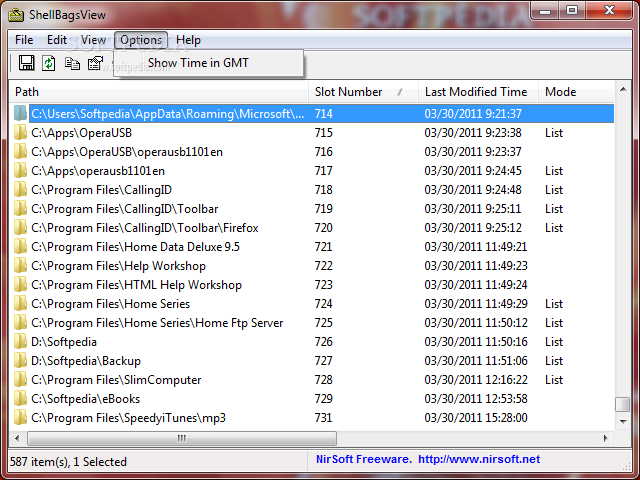Open the File menu
Viewport: 640px width, 480px height.
pyautogui.click(x=24, y=40)
